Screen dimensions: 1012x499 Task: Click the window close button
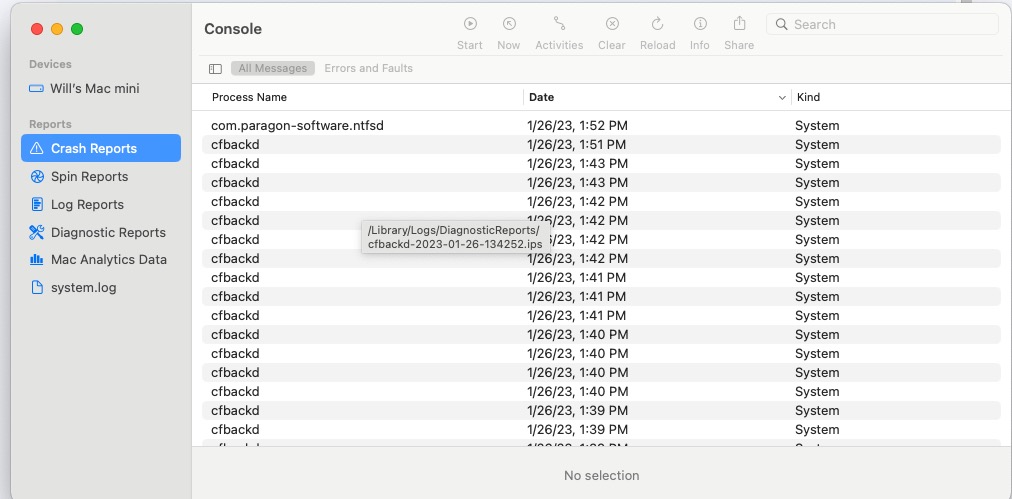(x=37, y=29)
